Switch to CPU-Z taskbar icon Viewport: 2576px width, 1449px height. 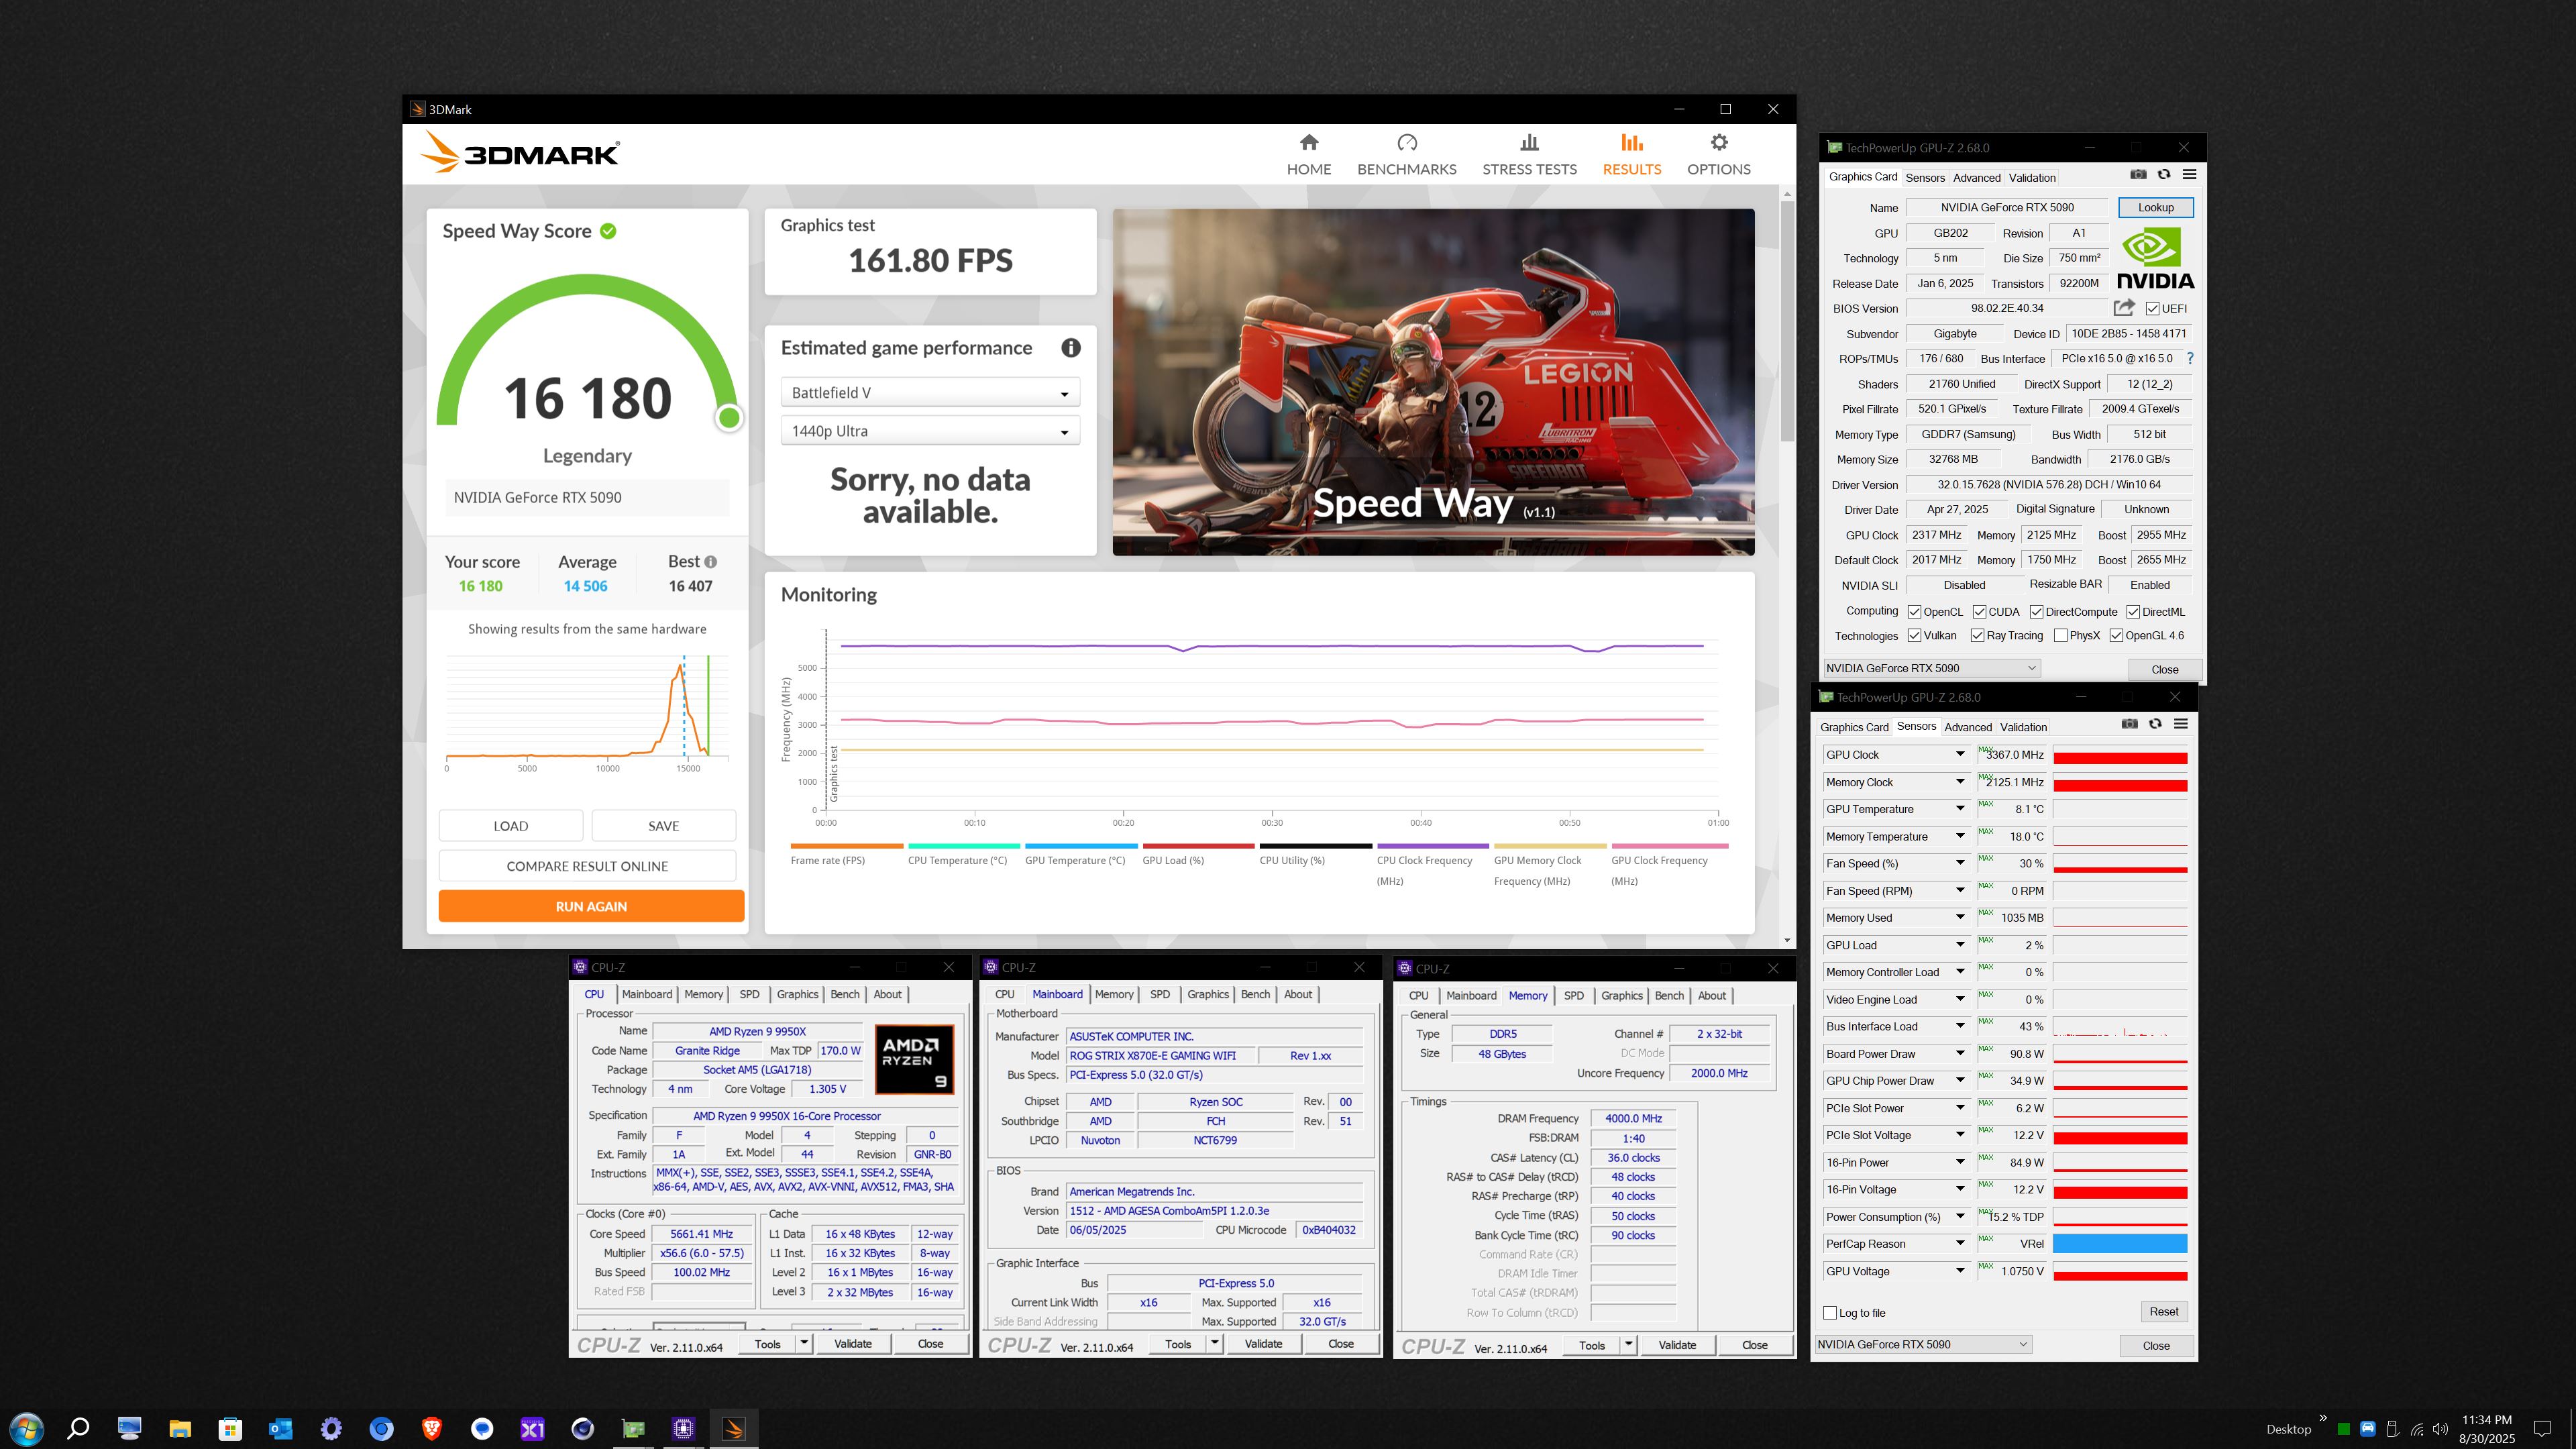coord(683,1428)
